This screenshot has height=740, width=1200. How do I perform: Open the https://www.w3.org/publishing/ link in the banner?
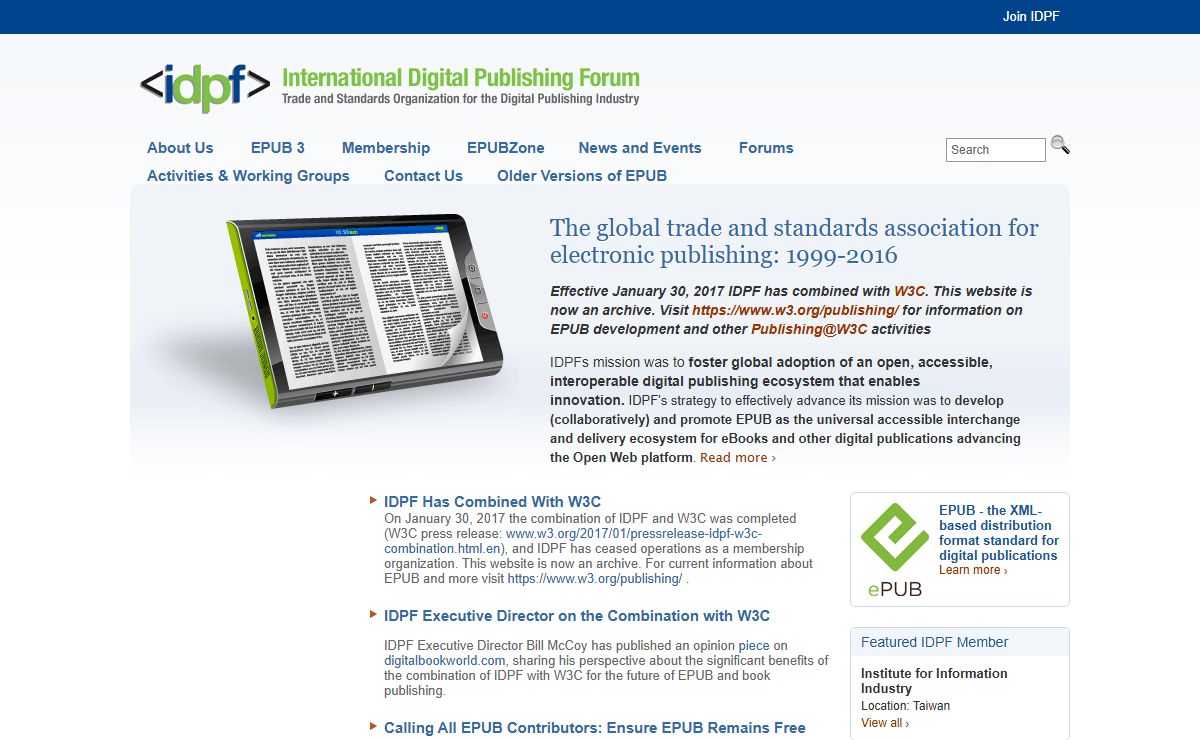click(795, 310)
